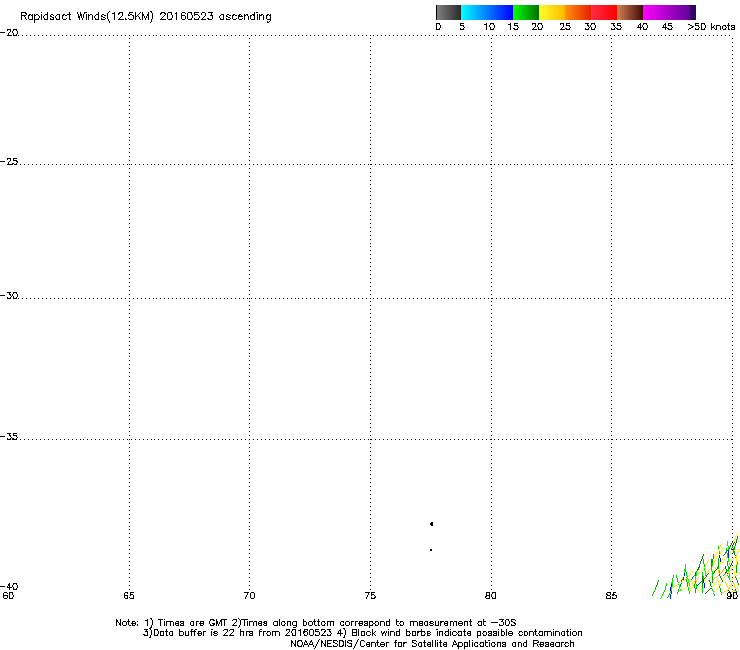The height and width of the screenshot is (650, 740).
Task: Click the gray 0-5 knots color segment
Action: 448,12
